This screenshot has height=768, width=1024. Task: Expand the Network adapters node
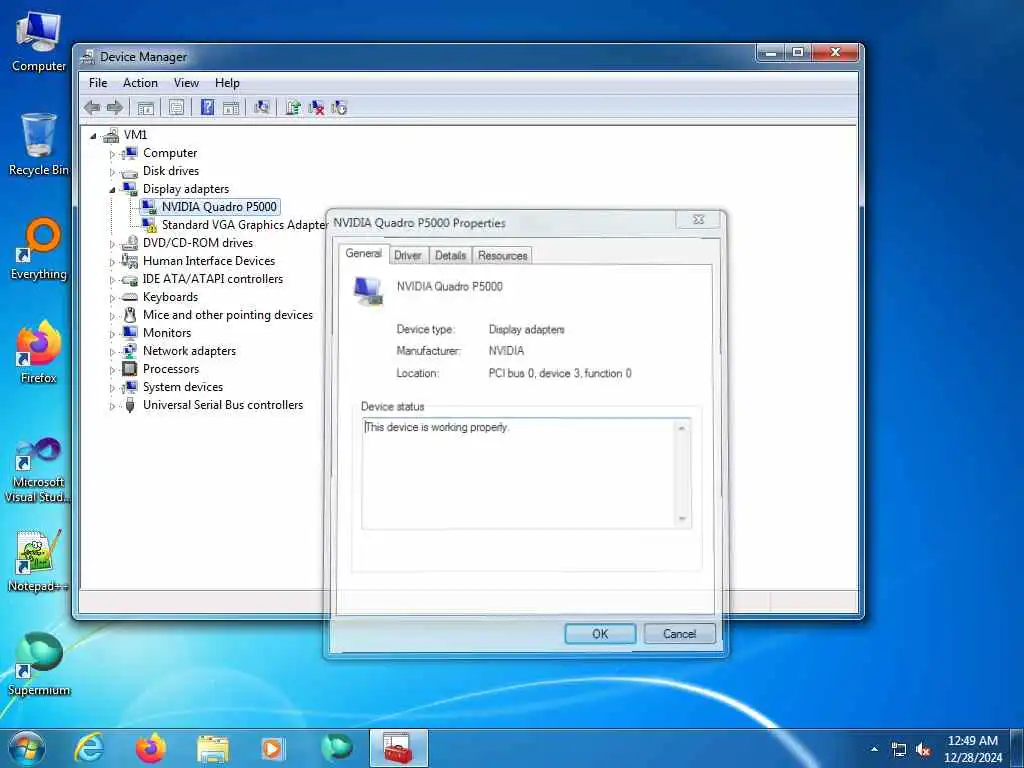112,353
